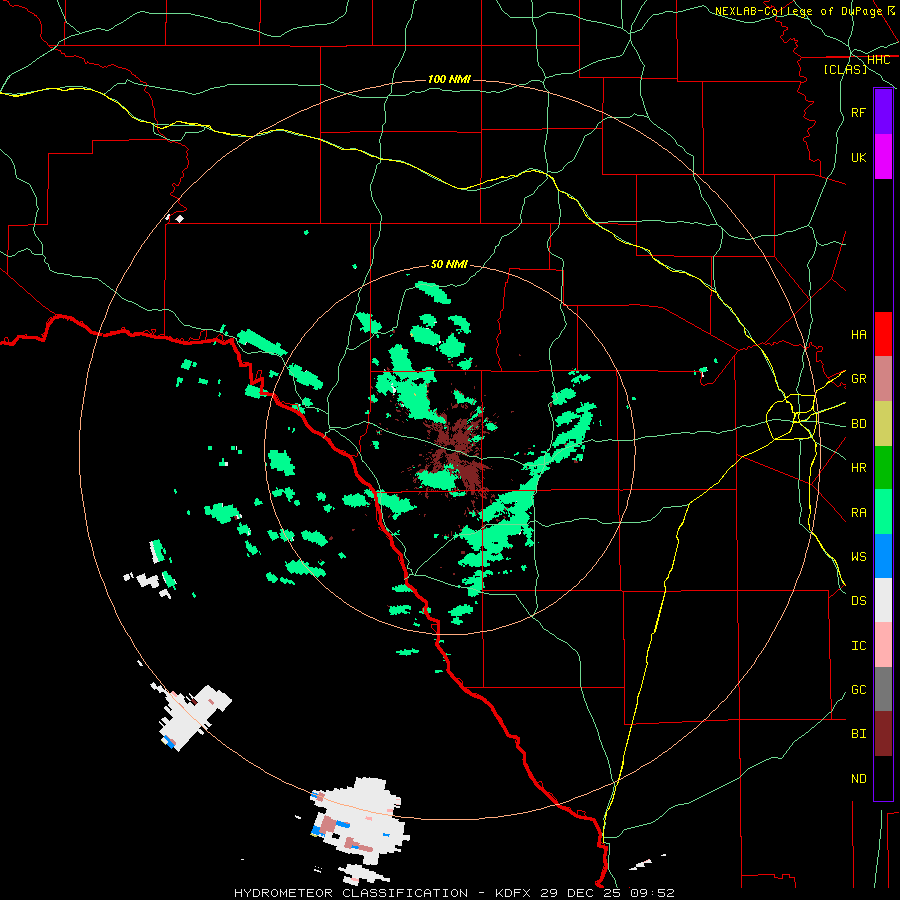Image resolution: width=900 pixels, height=900 pixels.
Task: Click the GC legend label
Action: 858,690
